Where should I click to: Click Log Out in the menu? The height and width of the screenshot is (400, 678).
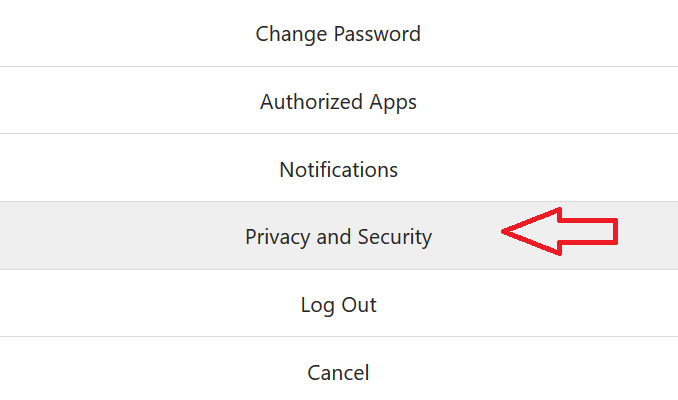[x=338, y=304]
